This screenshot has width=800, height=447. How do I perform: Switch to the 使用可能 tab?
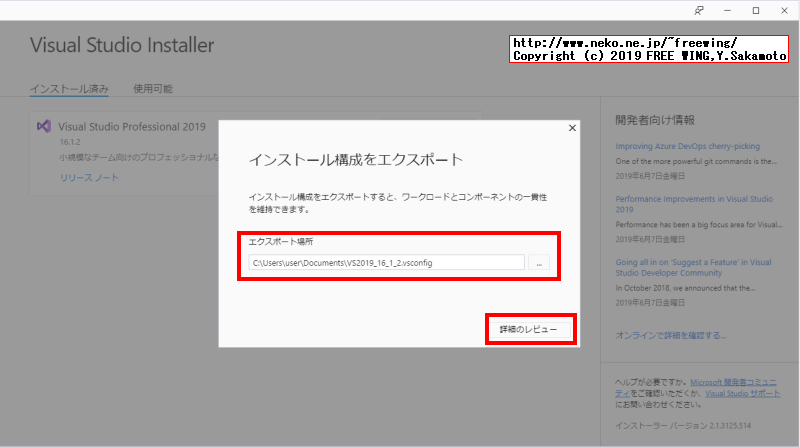click(153, 88)
